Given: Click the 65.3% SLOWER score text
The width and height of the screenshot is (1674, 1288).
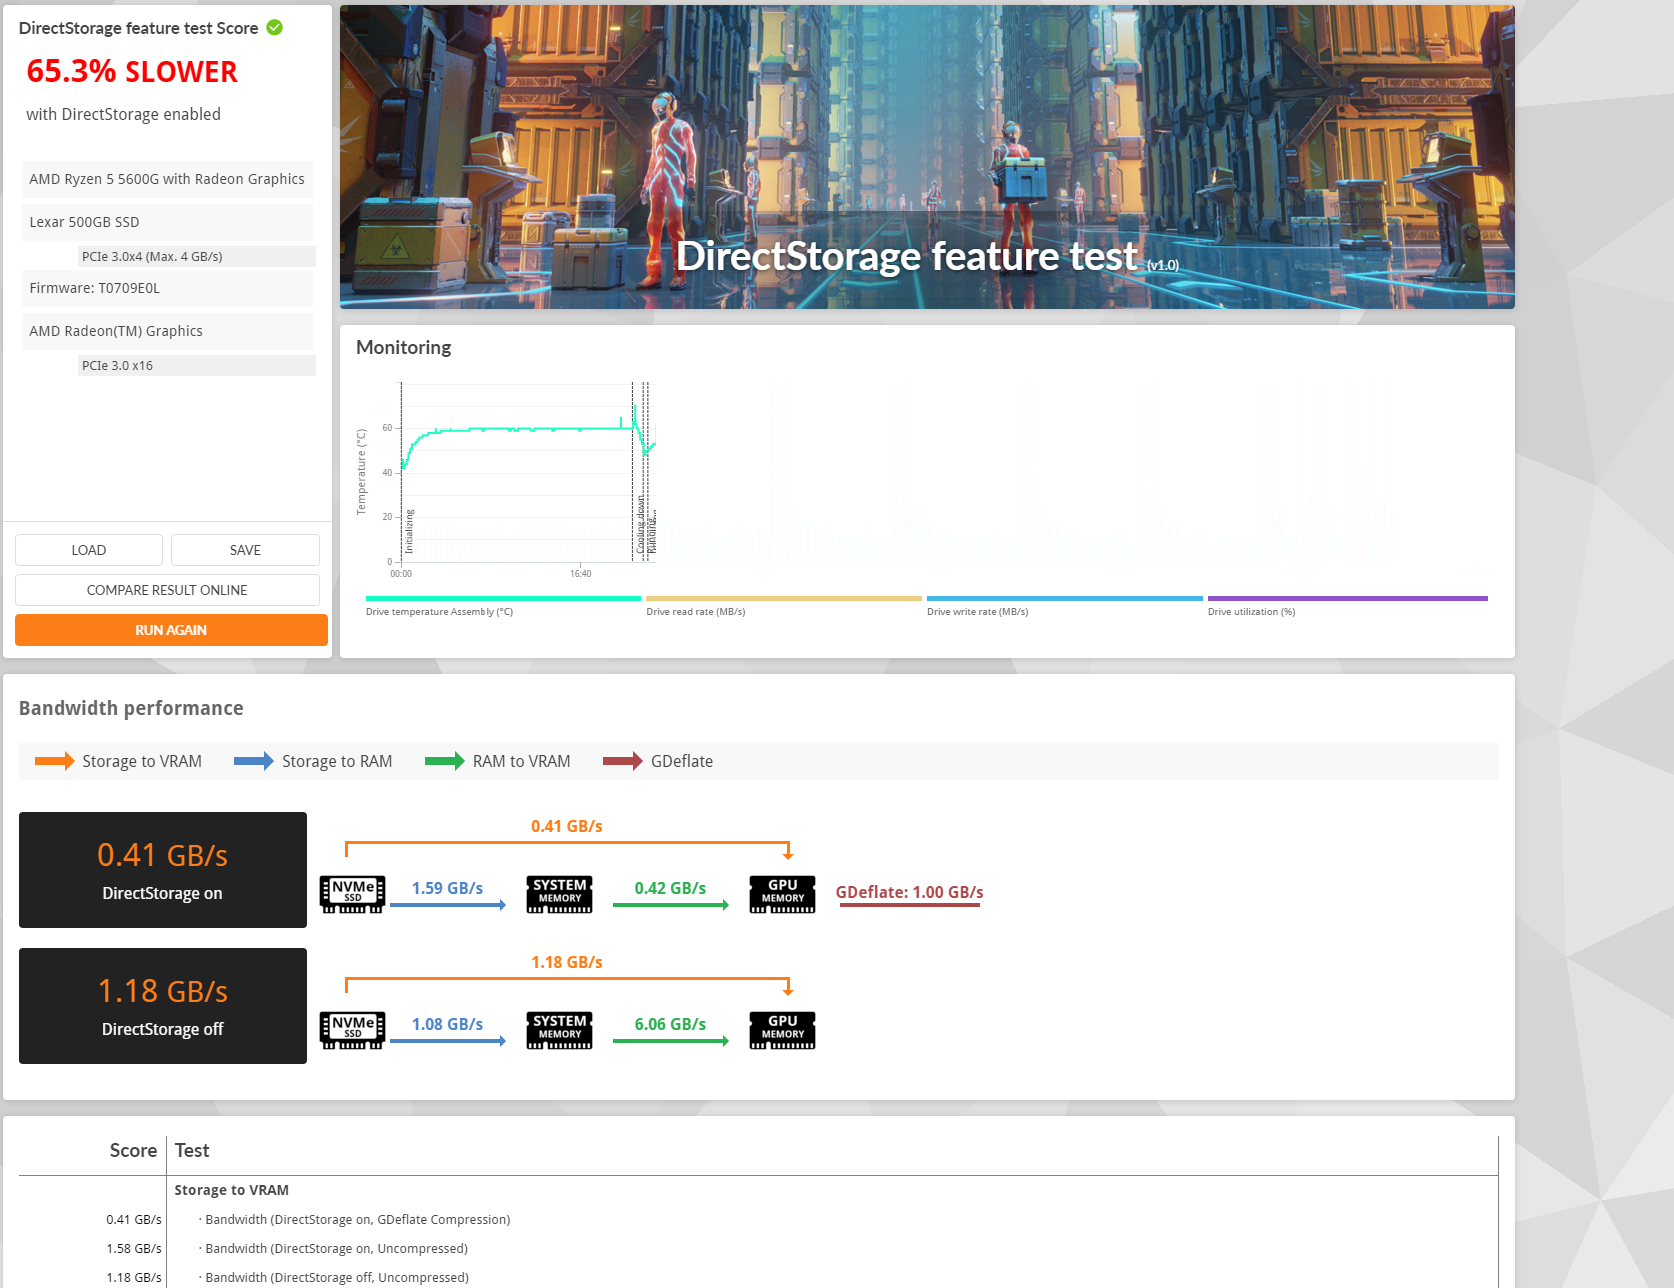Looking at the screenshot, I should 132,72.
